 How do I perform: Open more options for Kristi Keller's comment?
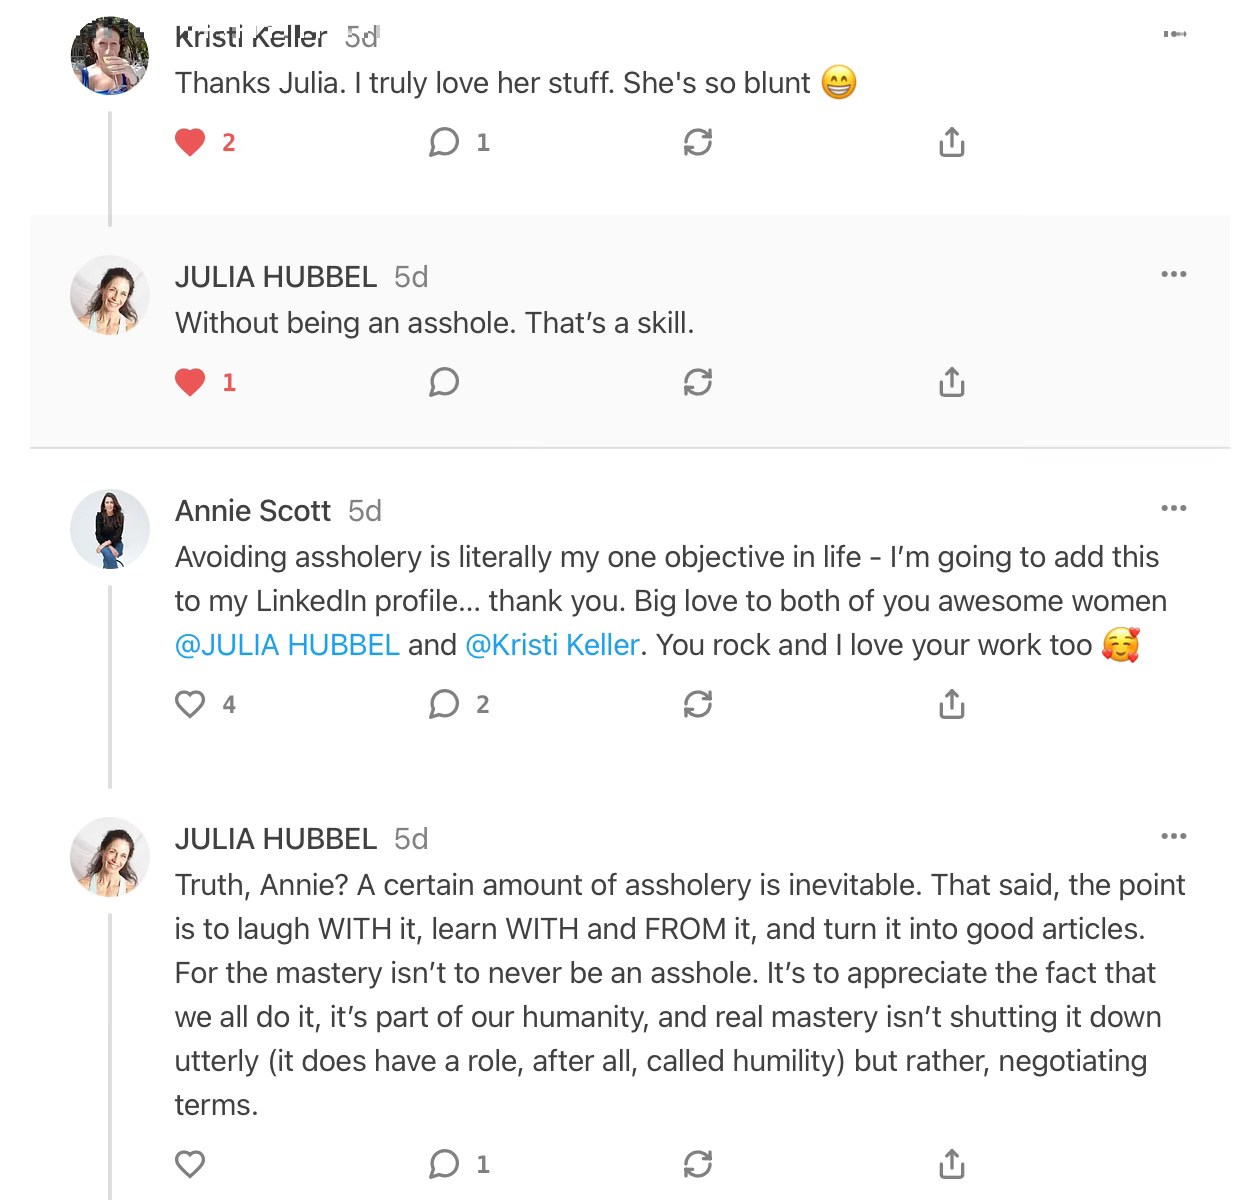1174,35
